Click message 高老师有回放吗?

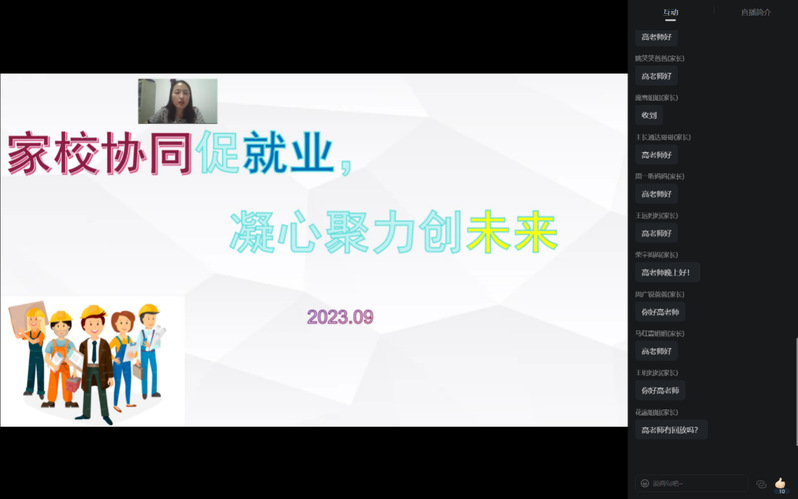click(x=671, y=429)
